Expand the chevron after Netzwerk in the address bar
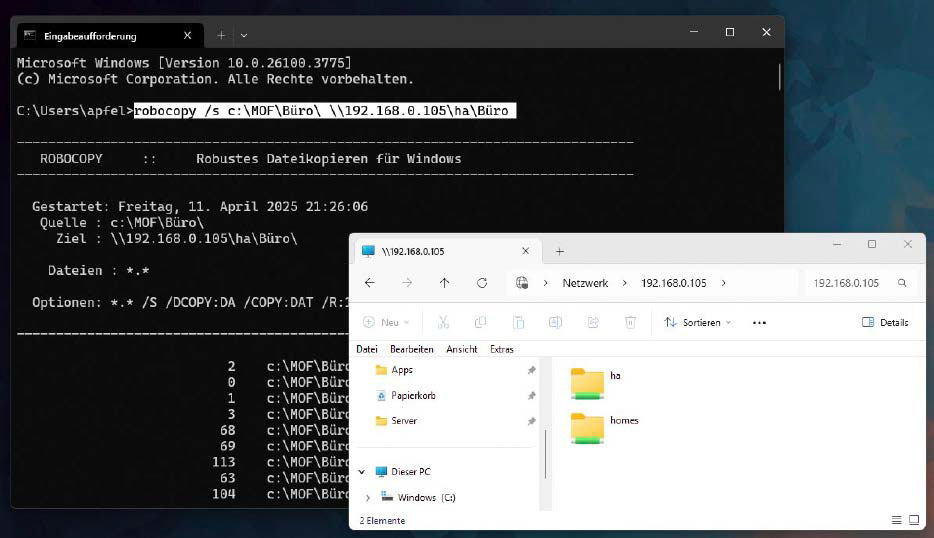 click(x=624, y=283)
